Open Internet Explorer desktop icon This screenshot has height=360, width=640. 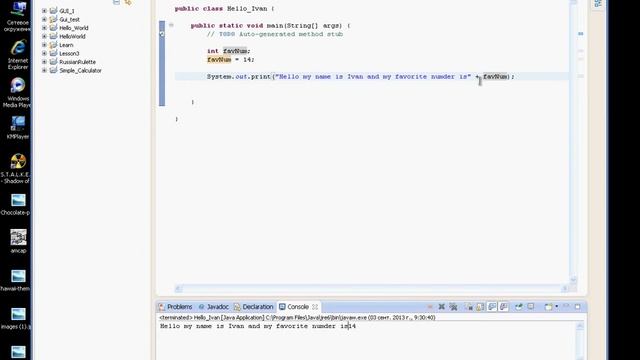click(x=18, y=54)
